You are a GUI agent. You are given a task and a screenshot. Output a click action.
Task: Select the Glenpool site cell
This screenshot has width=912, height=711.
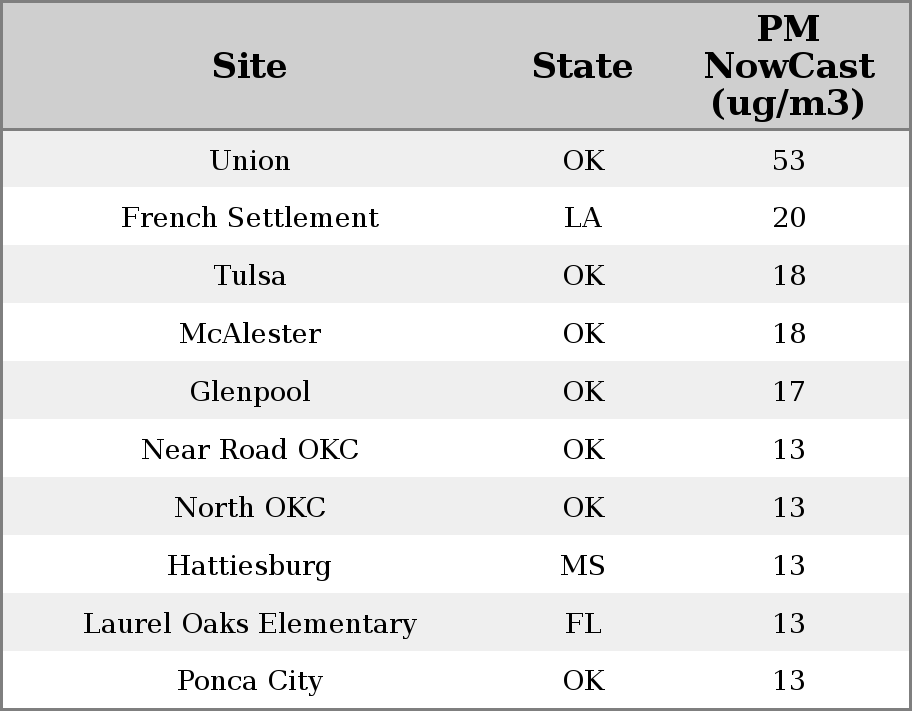click(250, 392)
